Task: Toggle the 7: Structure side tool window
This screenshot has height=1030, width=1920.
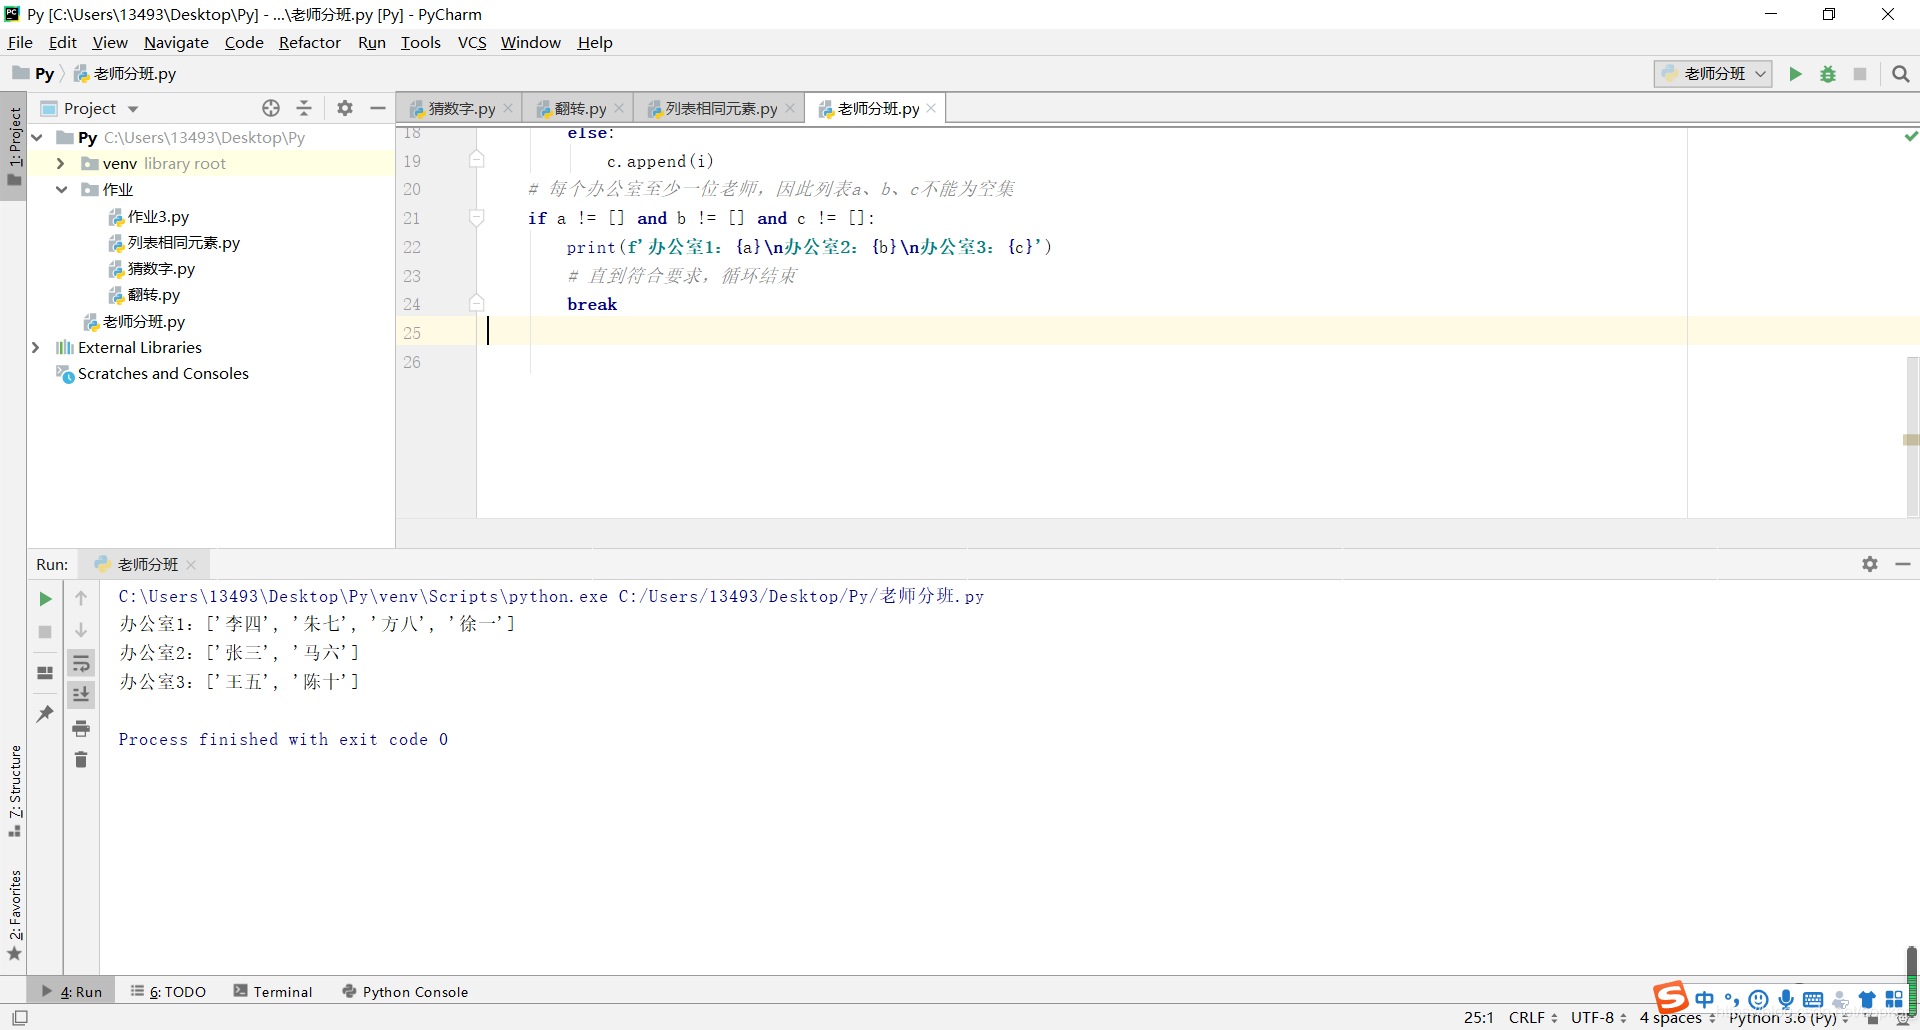Action: pyautogui.click(x=14, y=790)
